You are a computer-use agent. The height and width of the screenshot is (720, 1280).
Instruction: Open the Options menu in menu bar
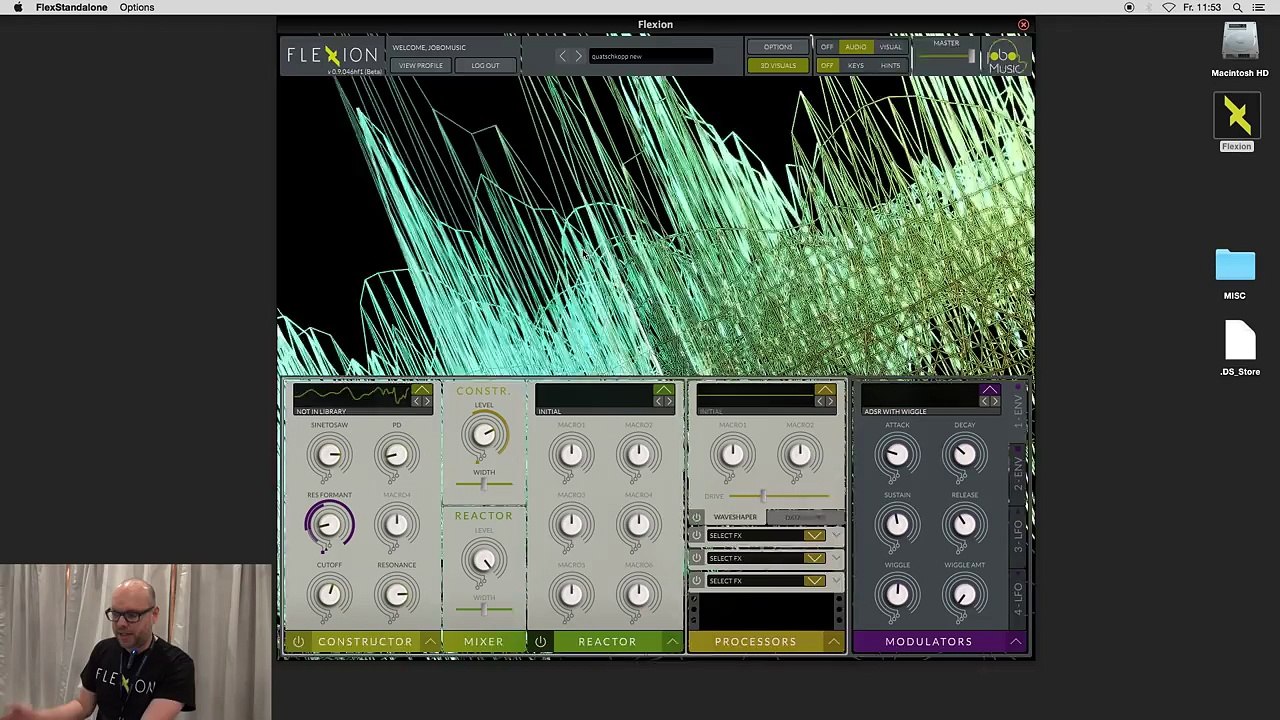point(137,7)
